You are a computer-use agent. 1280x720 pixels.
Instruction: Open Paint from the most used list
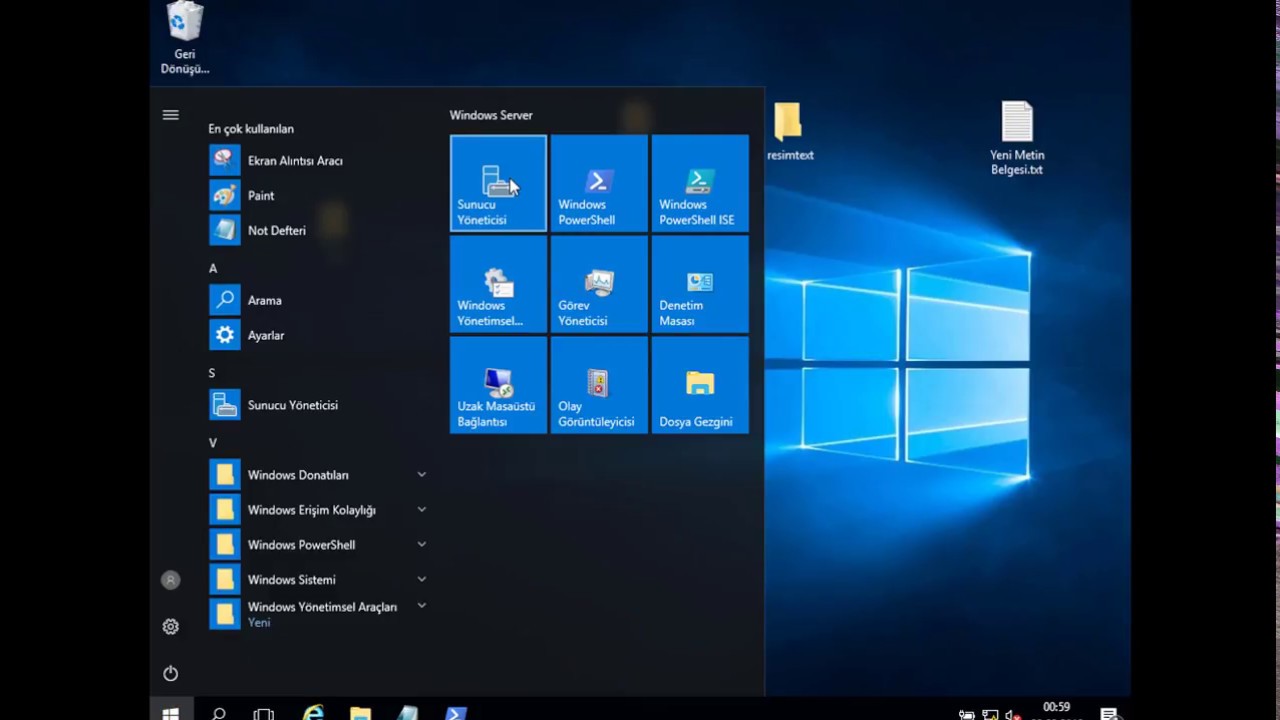(318, 195)
